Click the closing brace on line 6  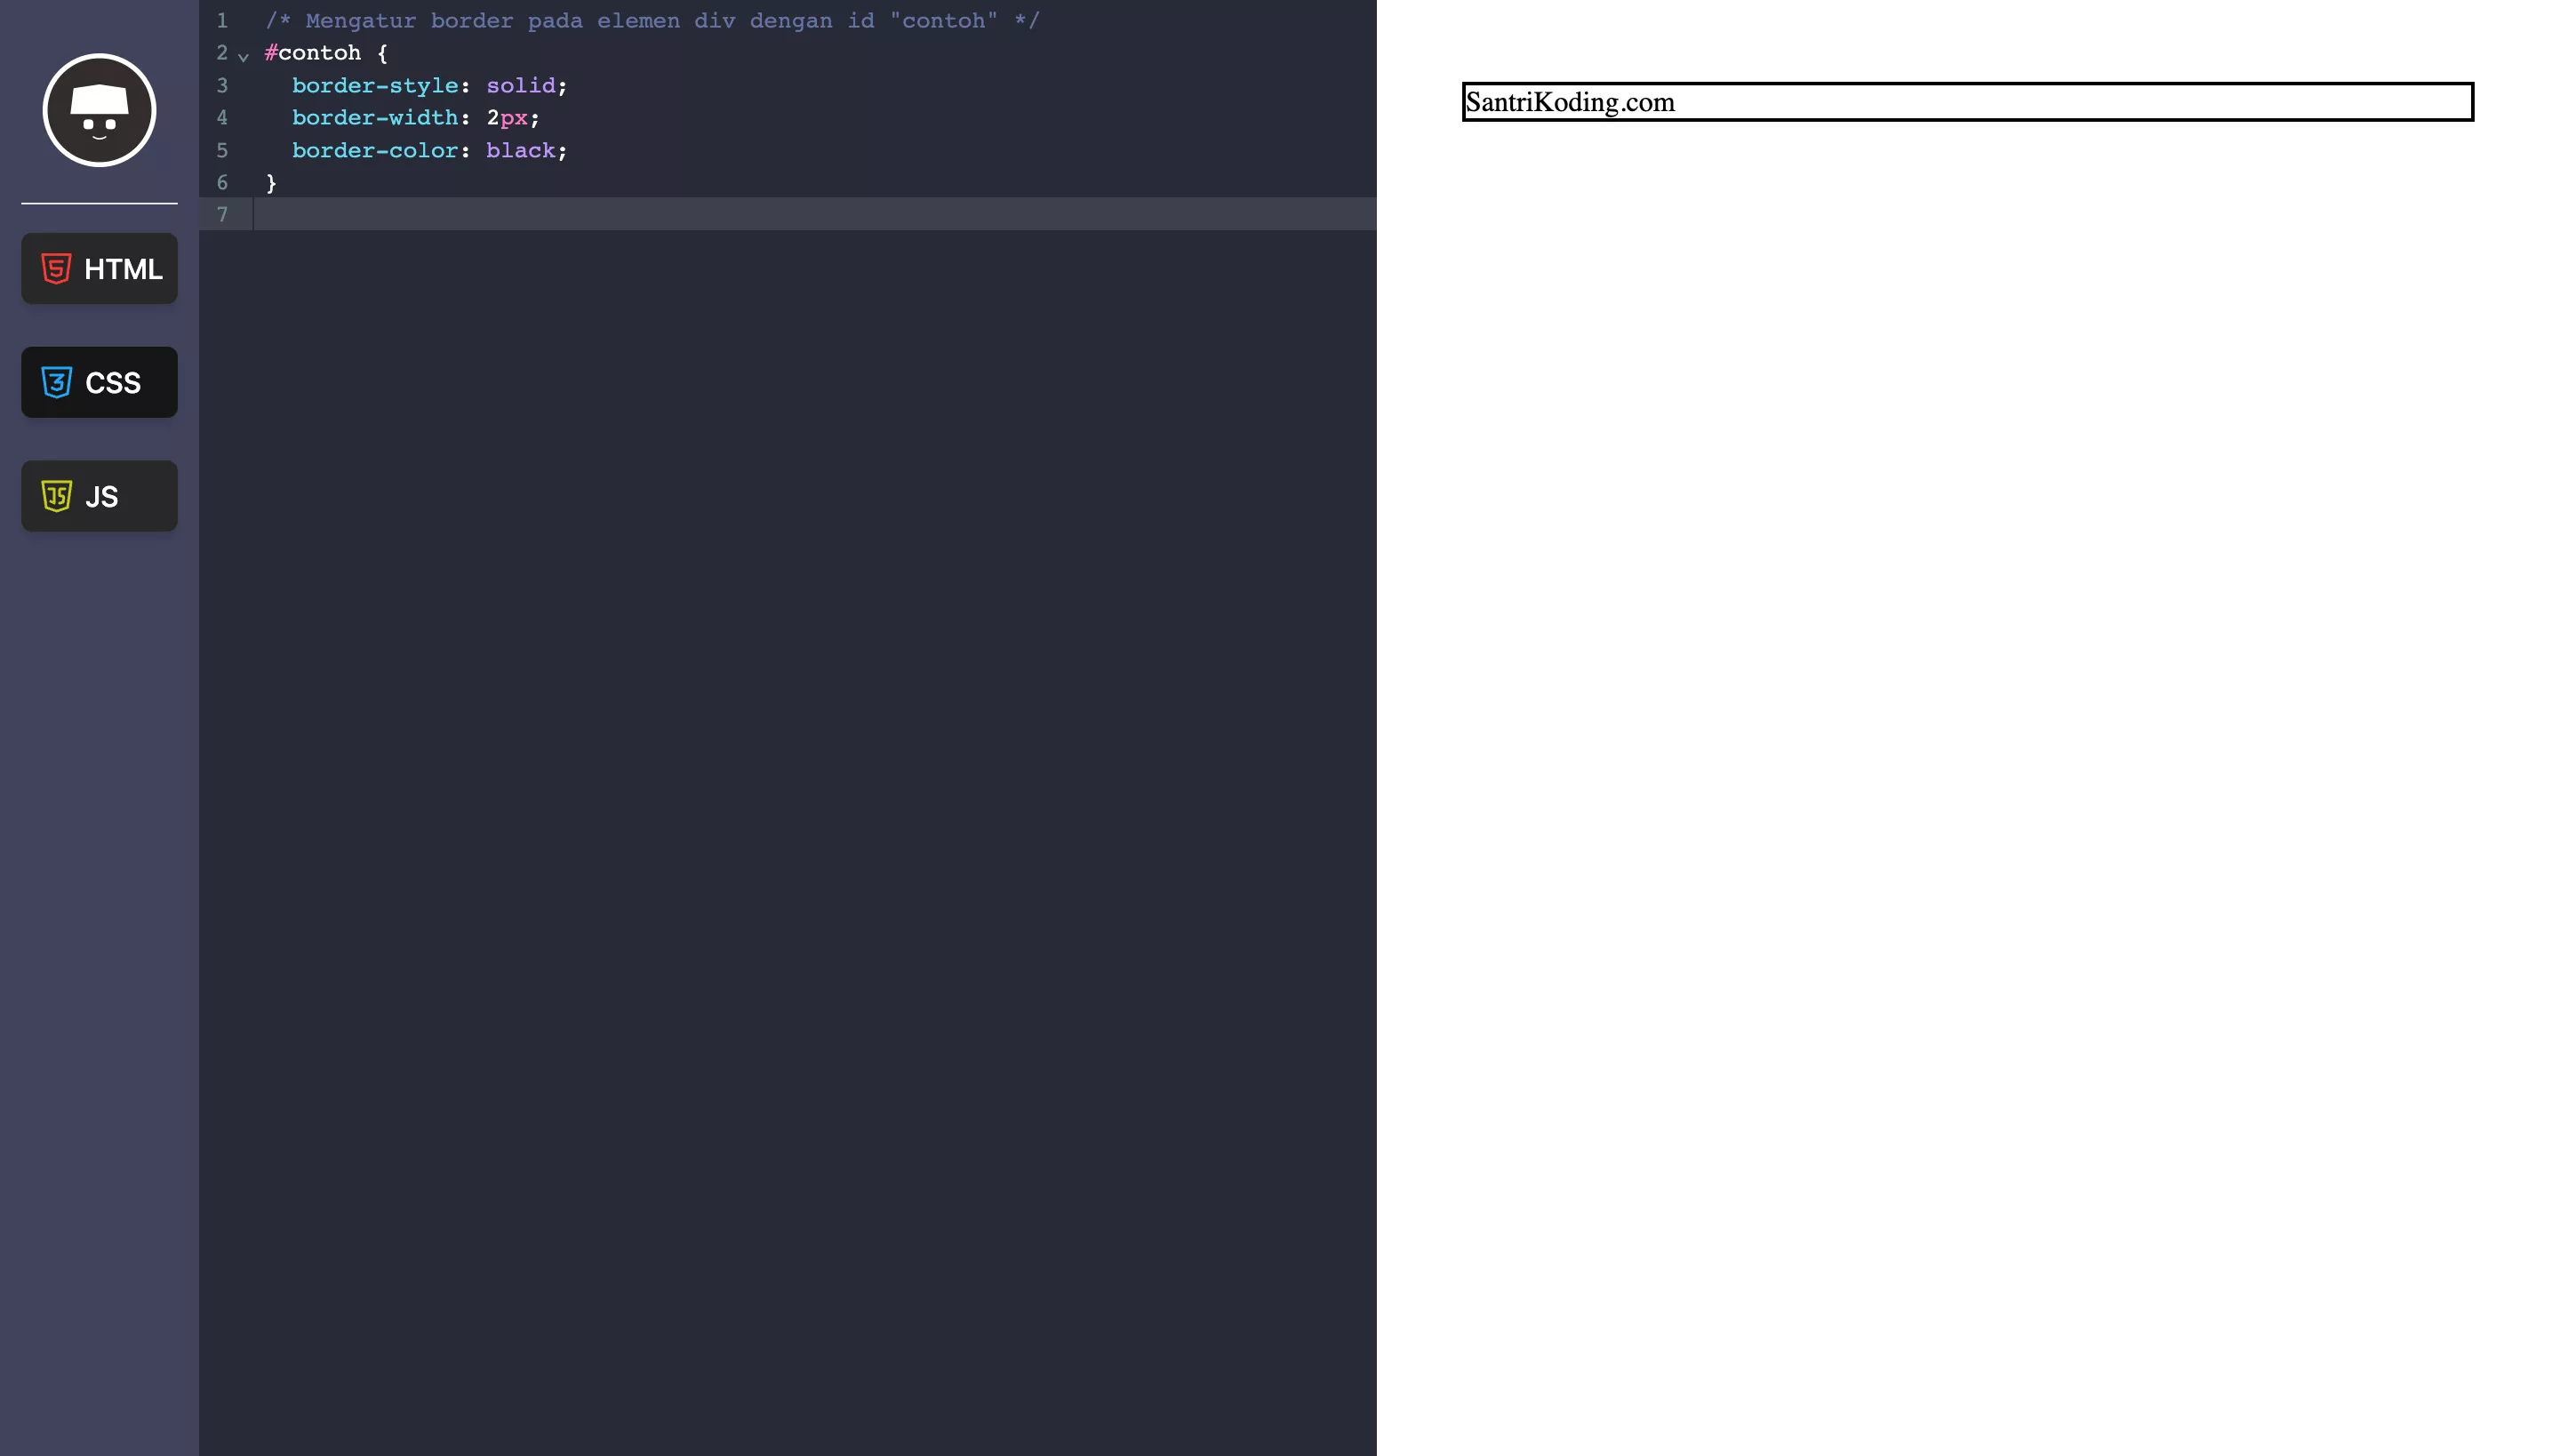[271, 183]
